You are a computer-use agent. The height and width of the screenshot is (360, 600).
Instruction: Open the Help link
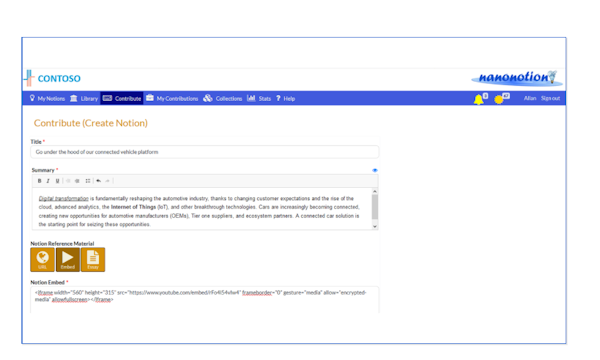[286, 98]
